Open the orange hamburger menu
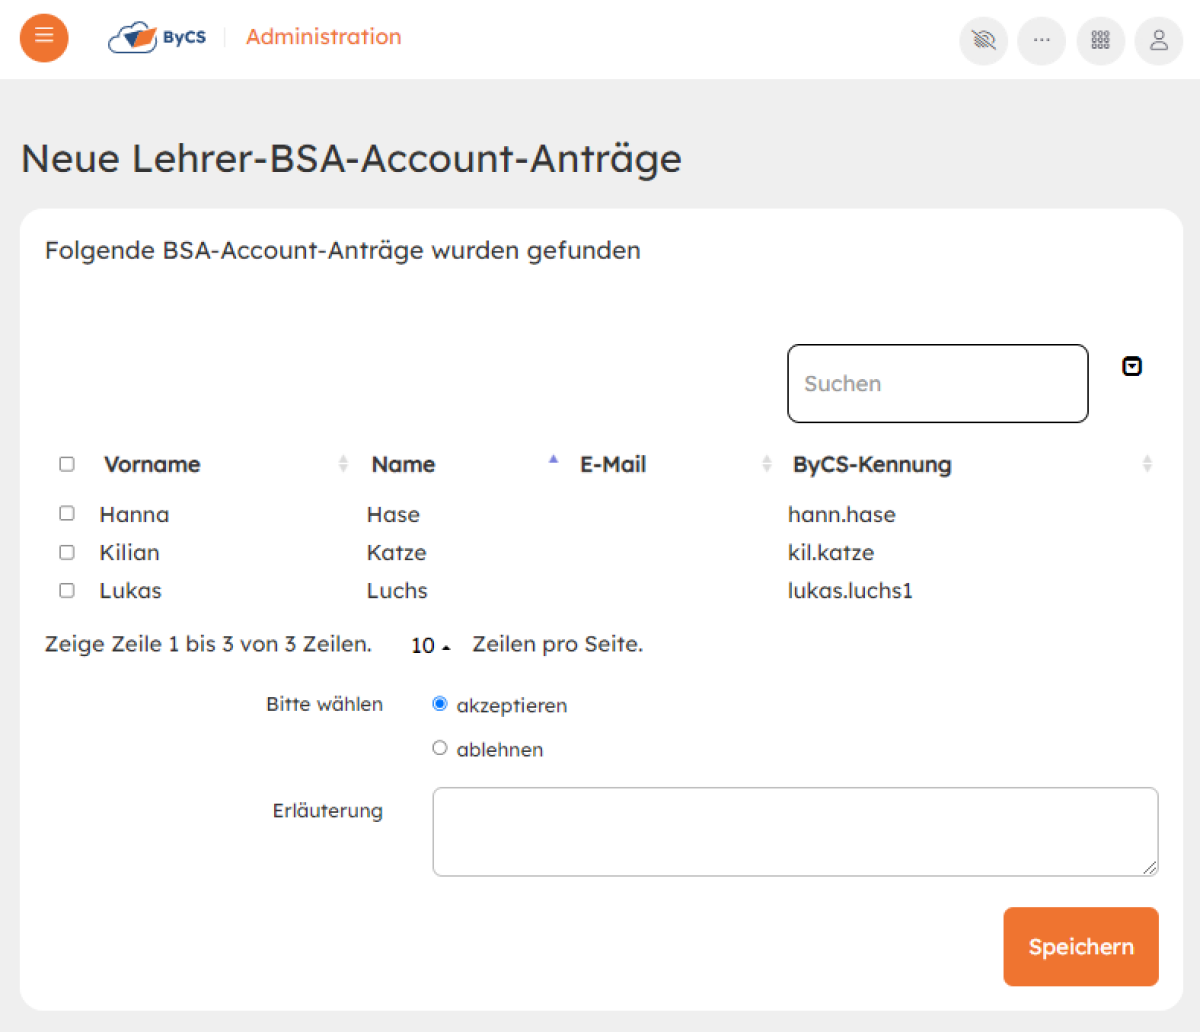 click(x=44, y=38)
